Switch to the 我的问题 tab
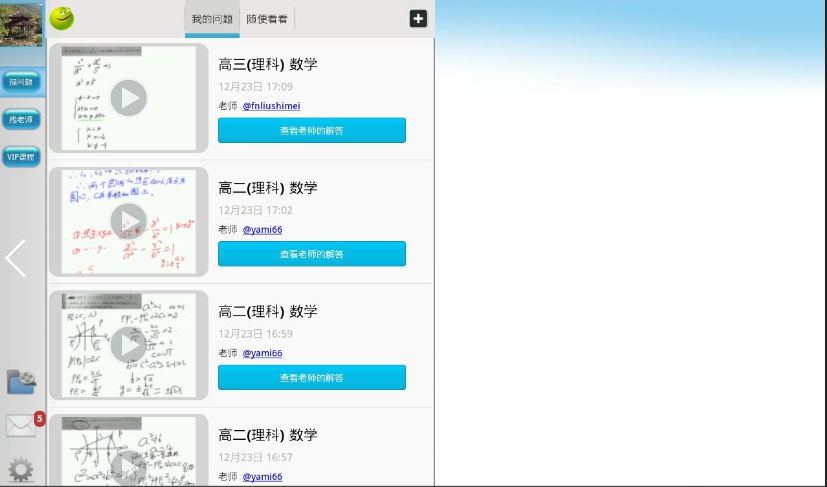This screenshot has width=827, height=487. click(x=212, y=20)
